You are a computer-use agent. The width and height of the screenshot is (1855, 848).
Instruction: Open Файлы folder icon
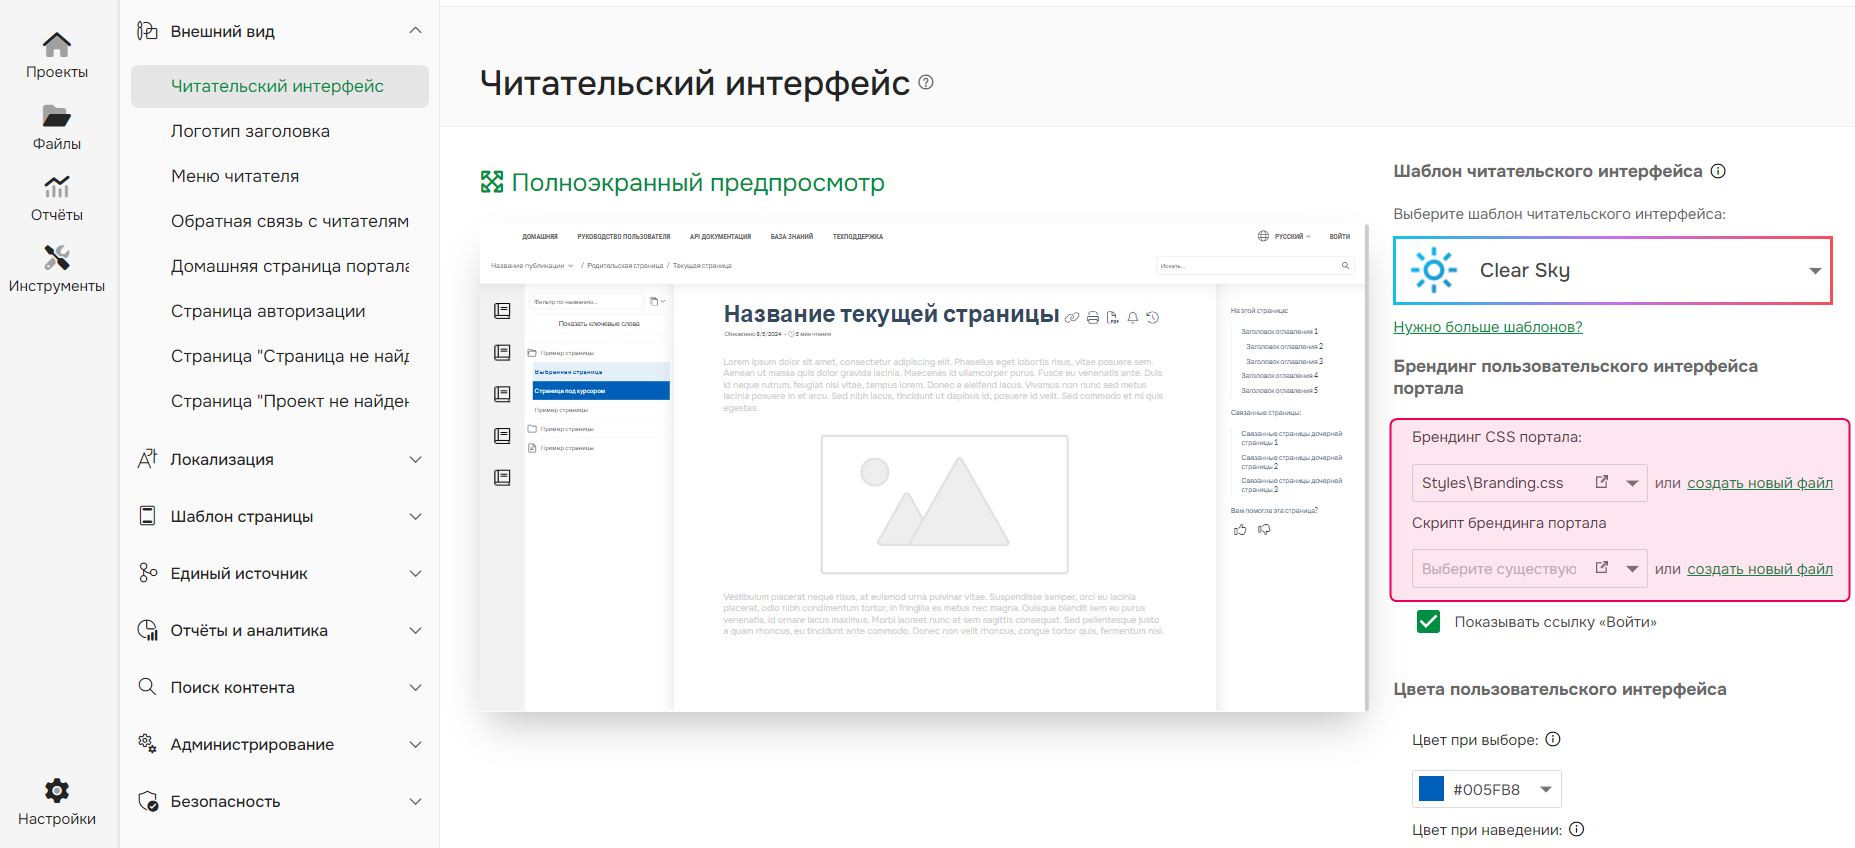tap(57, 116)
